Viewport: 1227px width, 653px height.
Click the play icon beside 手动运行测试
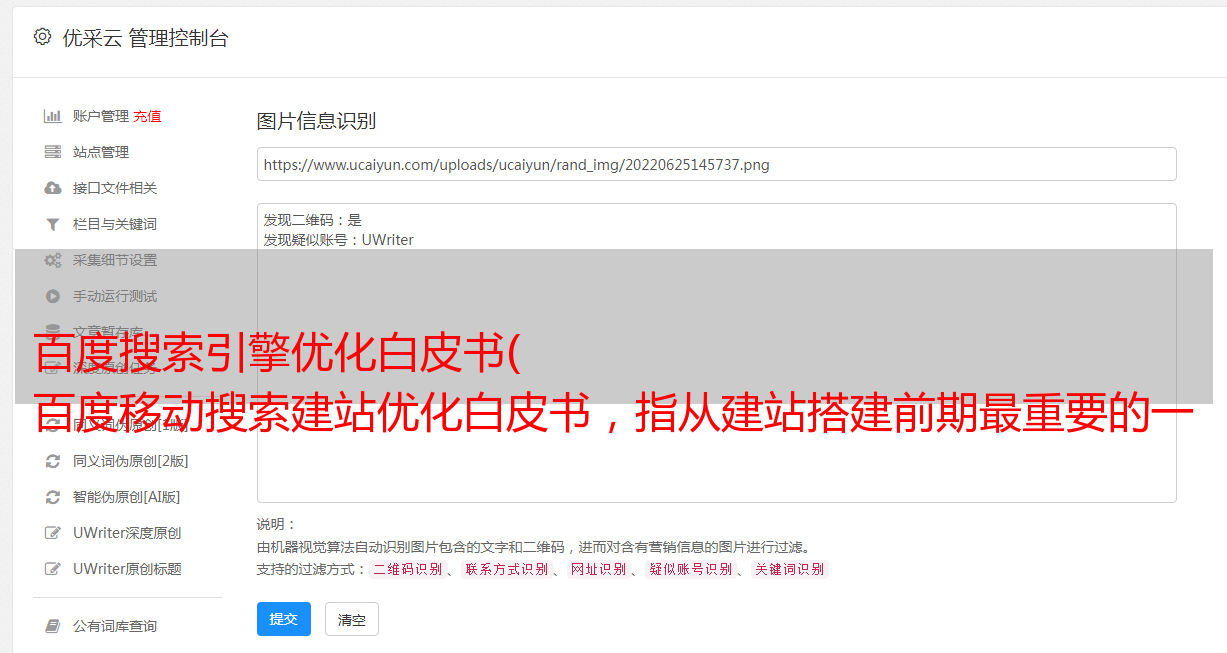tap(53, 296)
